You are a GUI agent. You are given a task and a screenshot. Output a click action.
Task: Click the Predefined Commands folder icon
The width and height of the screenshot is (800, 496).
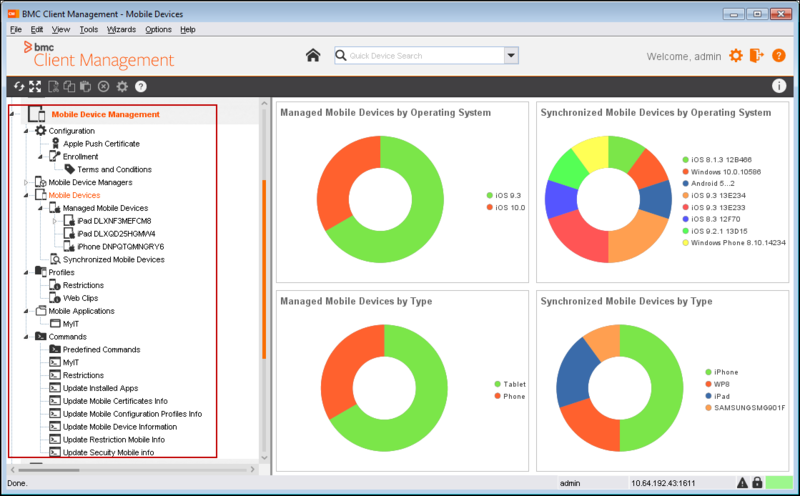coord(55,349)
